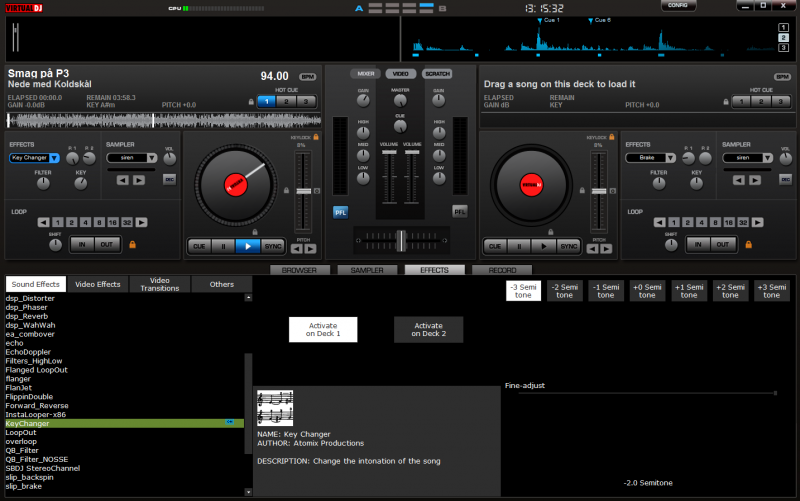
Task: Toggle left deck PFL headphone cue
Action: [x=340, y=212]
